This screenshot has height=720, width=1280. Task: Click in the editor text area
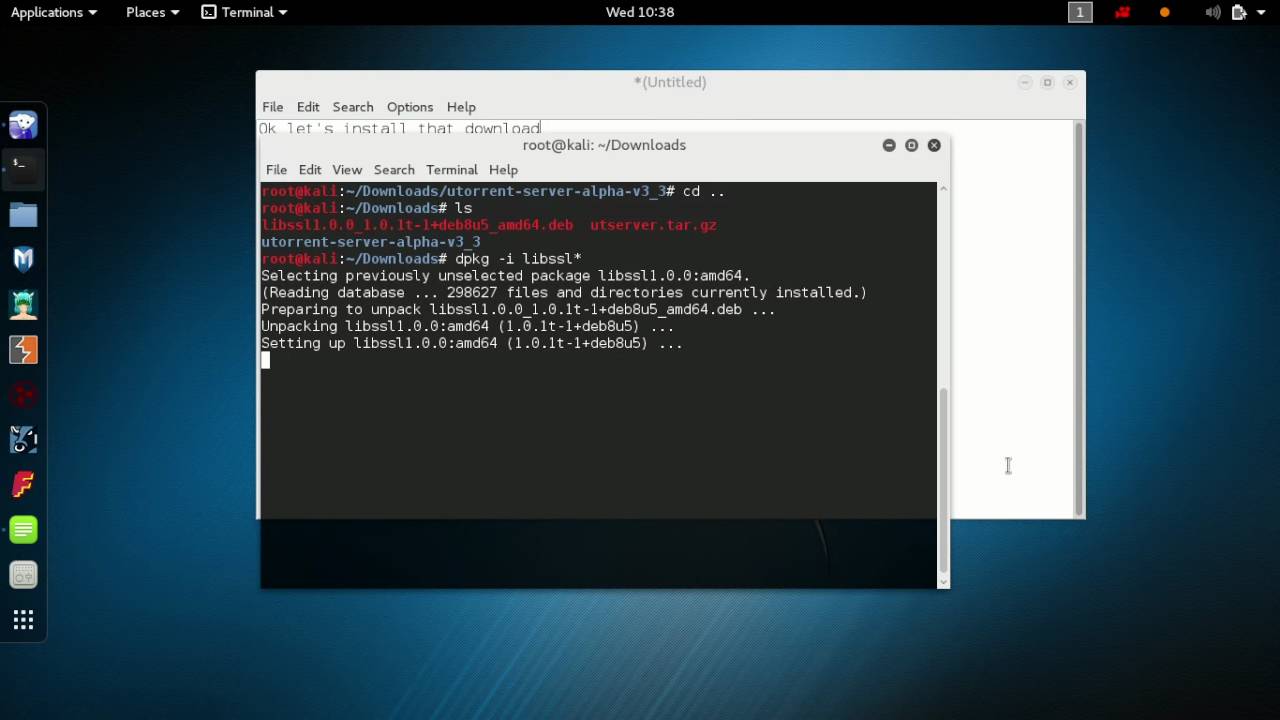click(1010, 320)
